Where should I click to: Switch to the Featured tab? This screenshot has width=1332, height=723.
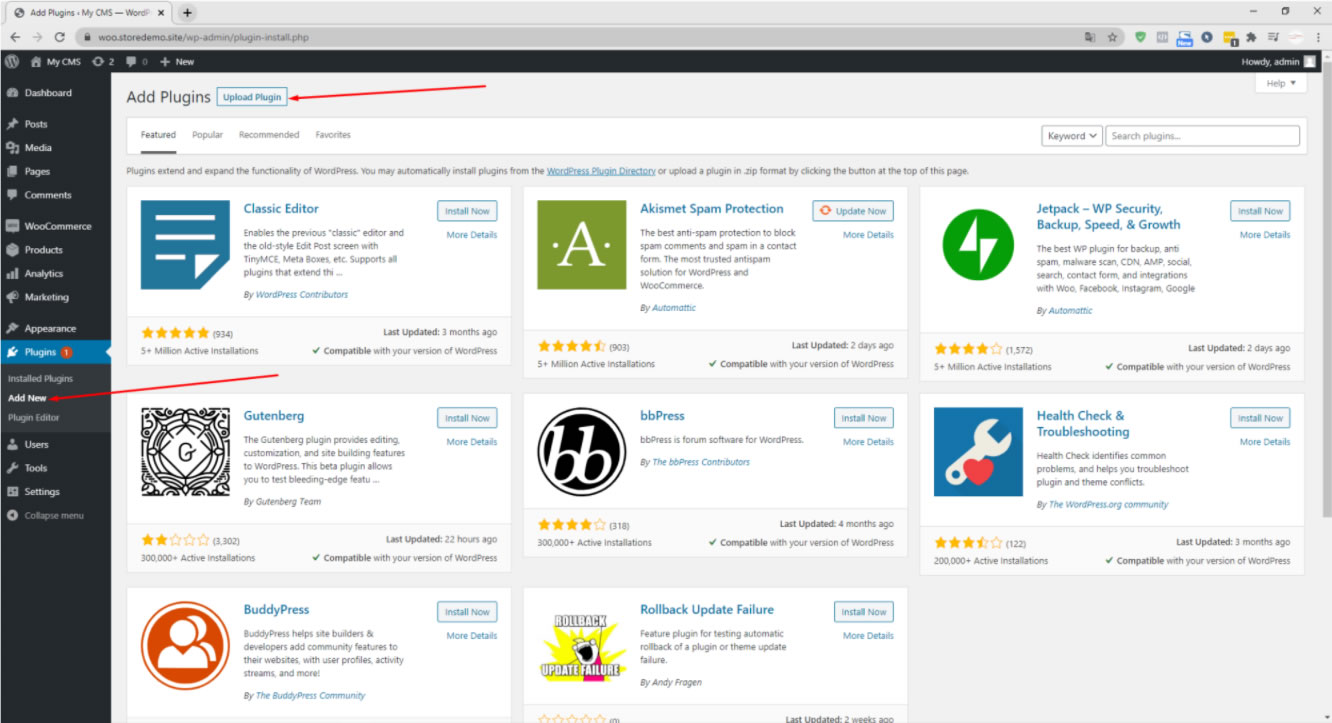point(158,135)
